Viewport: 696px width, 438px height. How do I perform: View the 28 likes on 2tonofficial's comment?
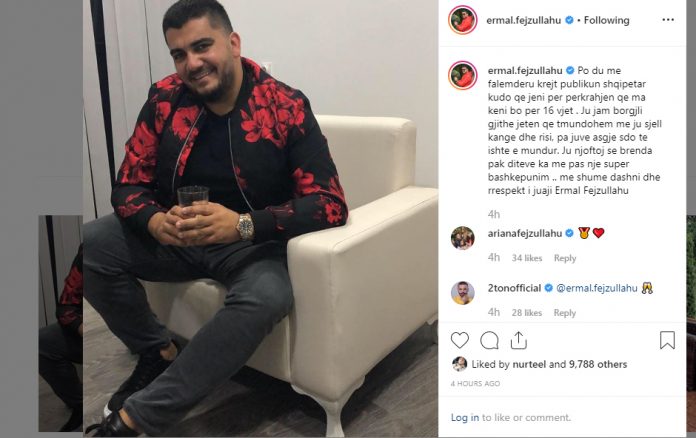coord(527,313)
